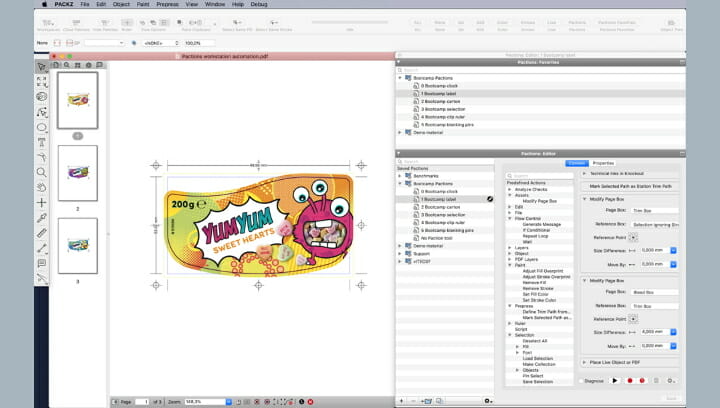The width and height of the screenshot is (720, 408).
Task: Click the first red record button
Action: [x=630, y=380]
